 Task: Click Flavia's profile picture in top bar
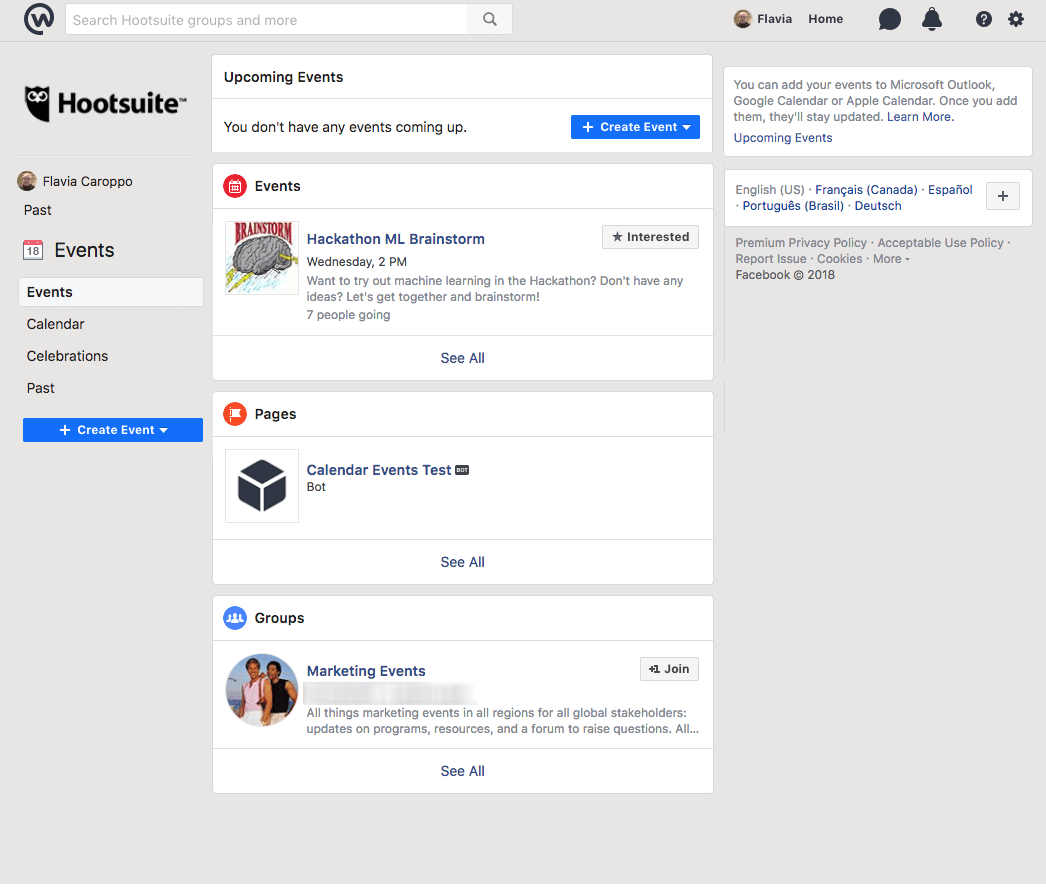[742, 19]
